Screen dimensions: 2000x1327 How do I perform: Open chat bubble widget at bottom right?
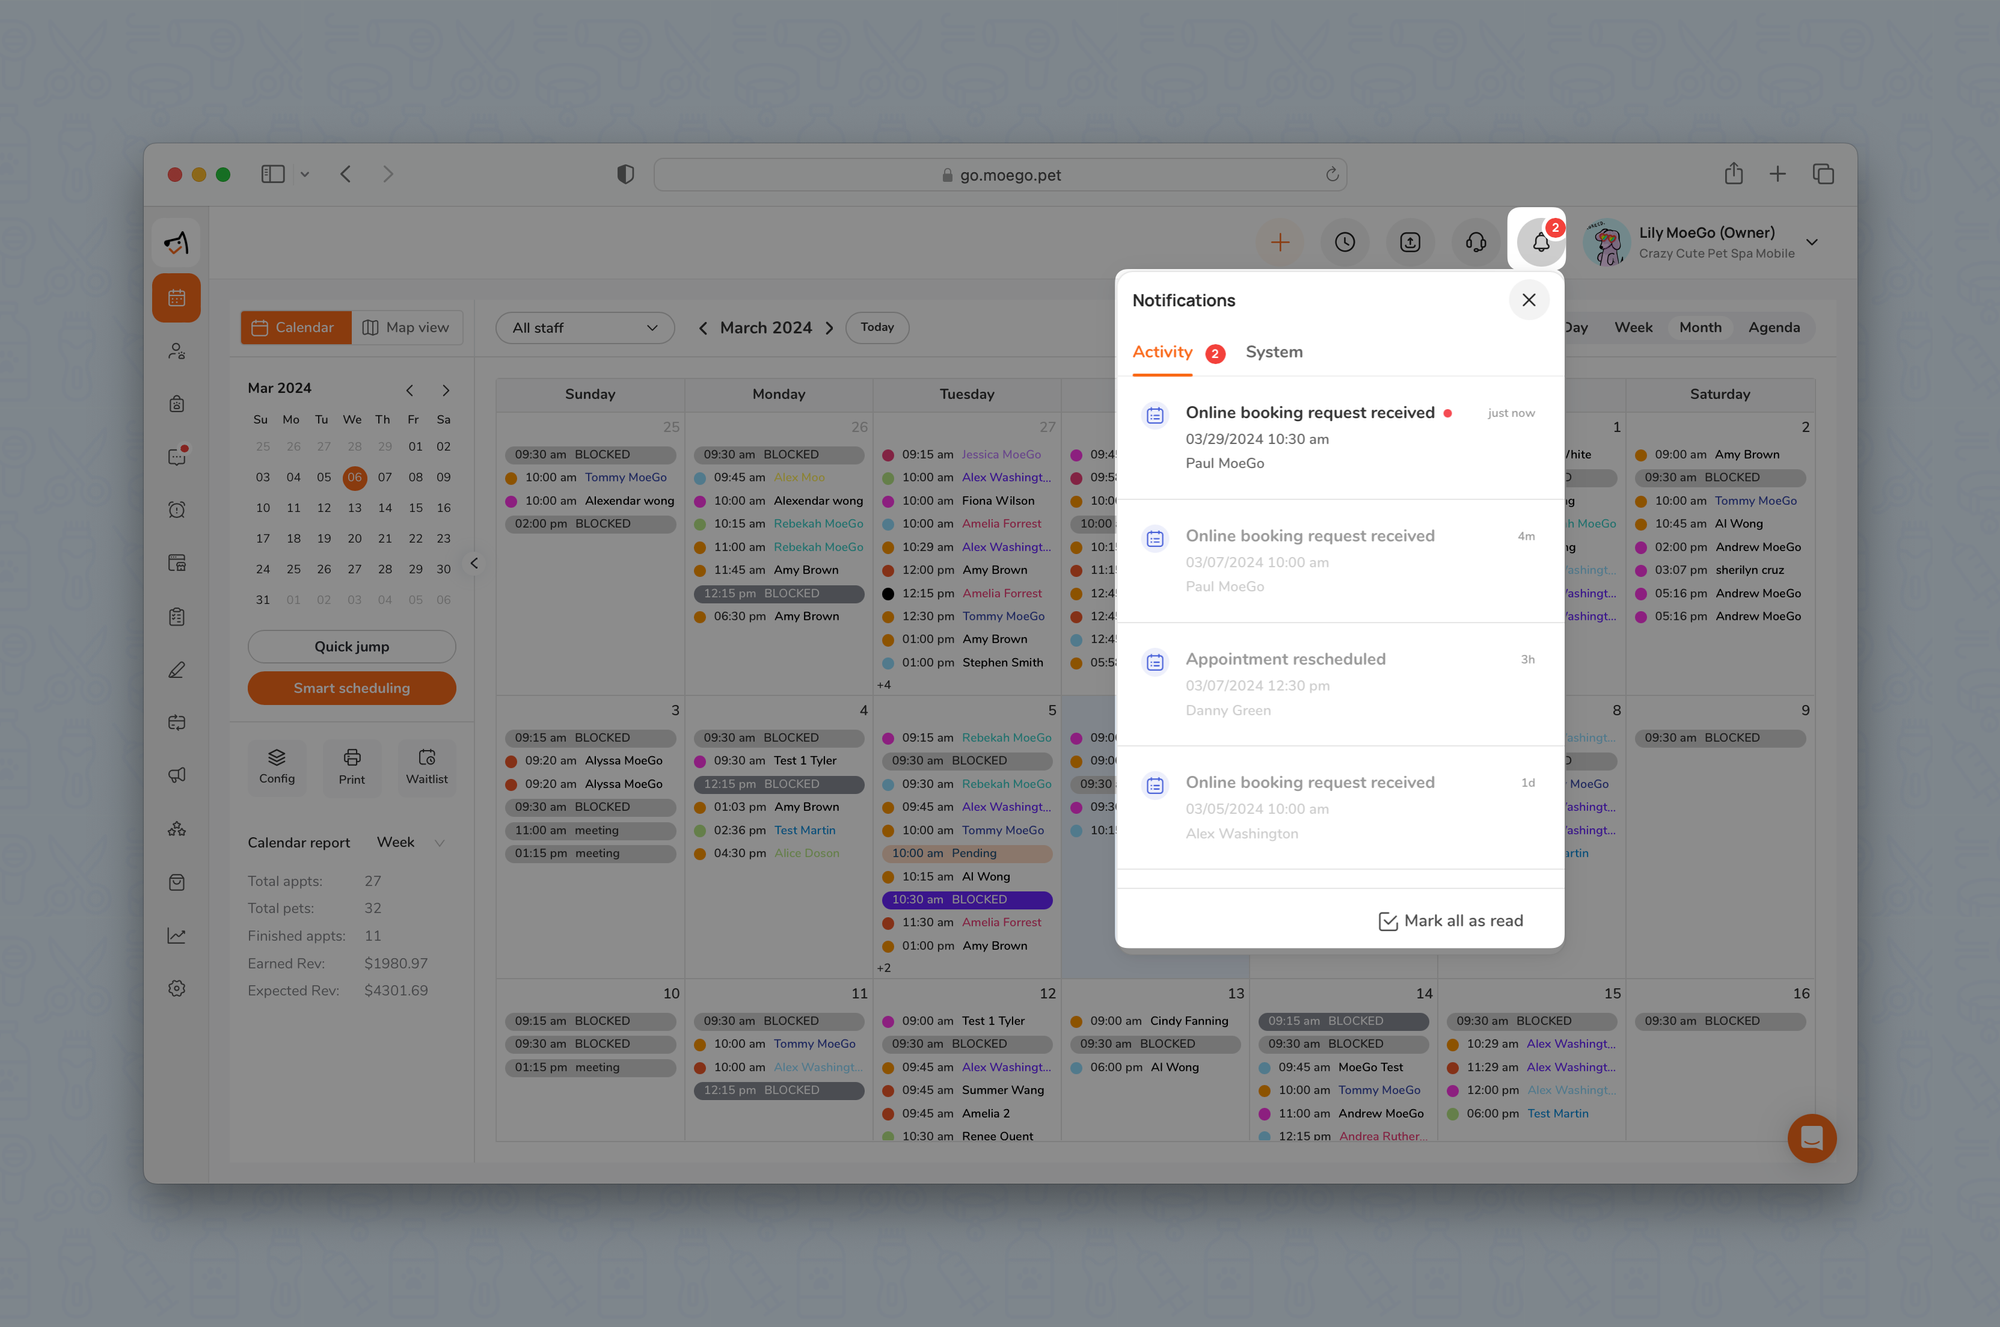(1811, 1138)
